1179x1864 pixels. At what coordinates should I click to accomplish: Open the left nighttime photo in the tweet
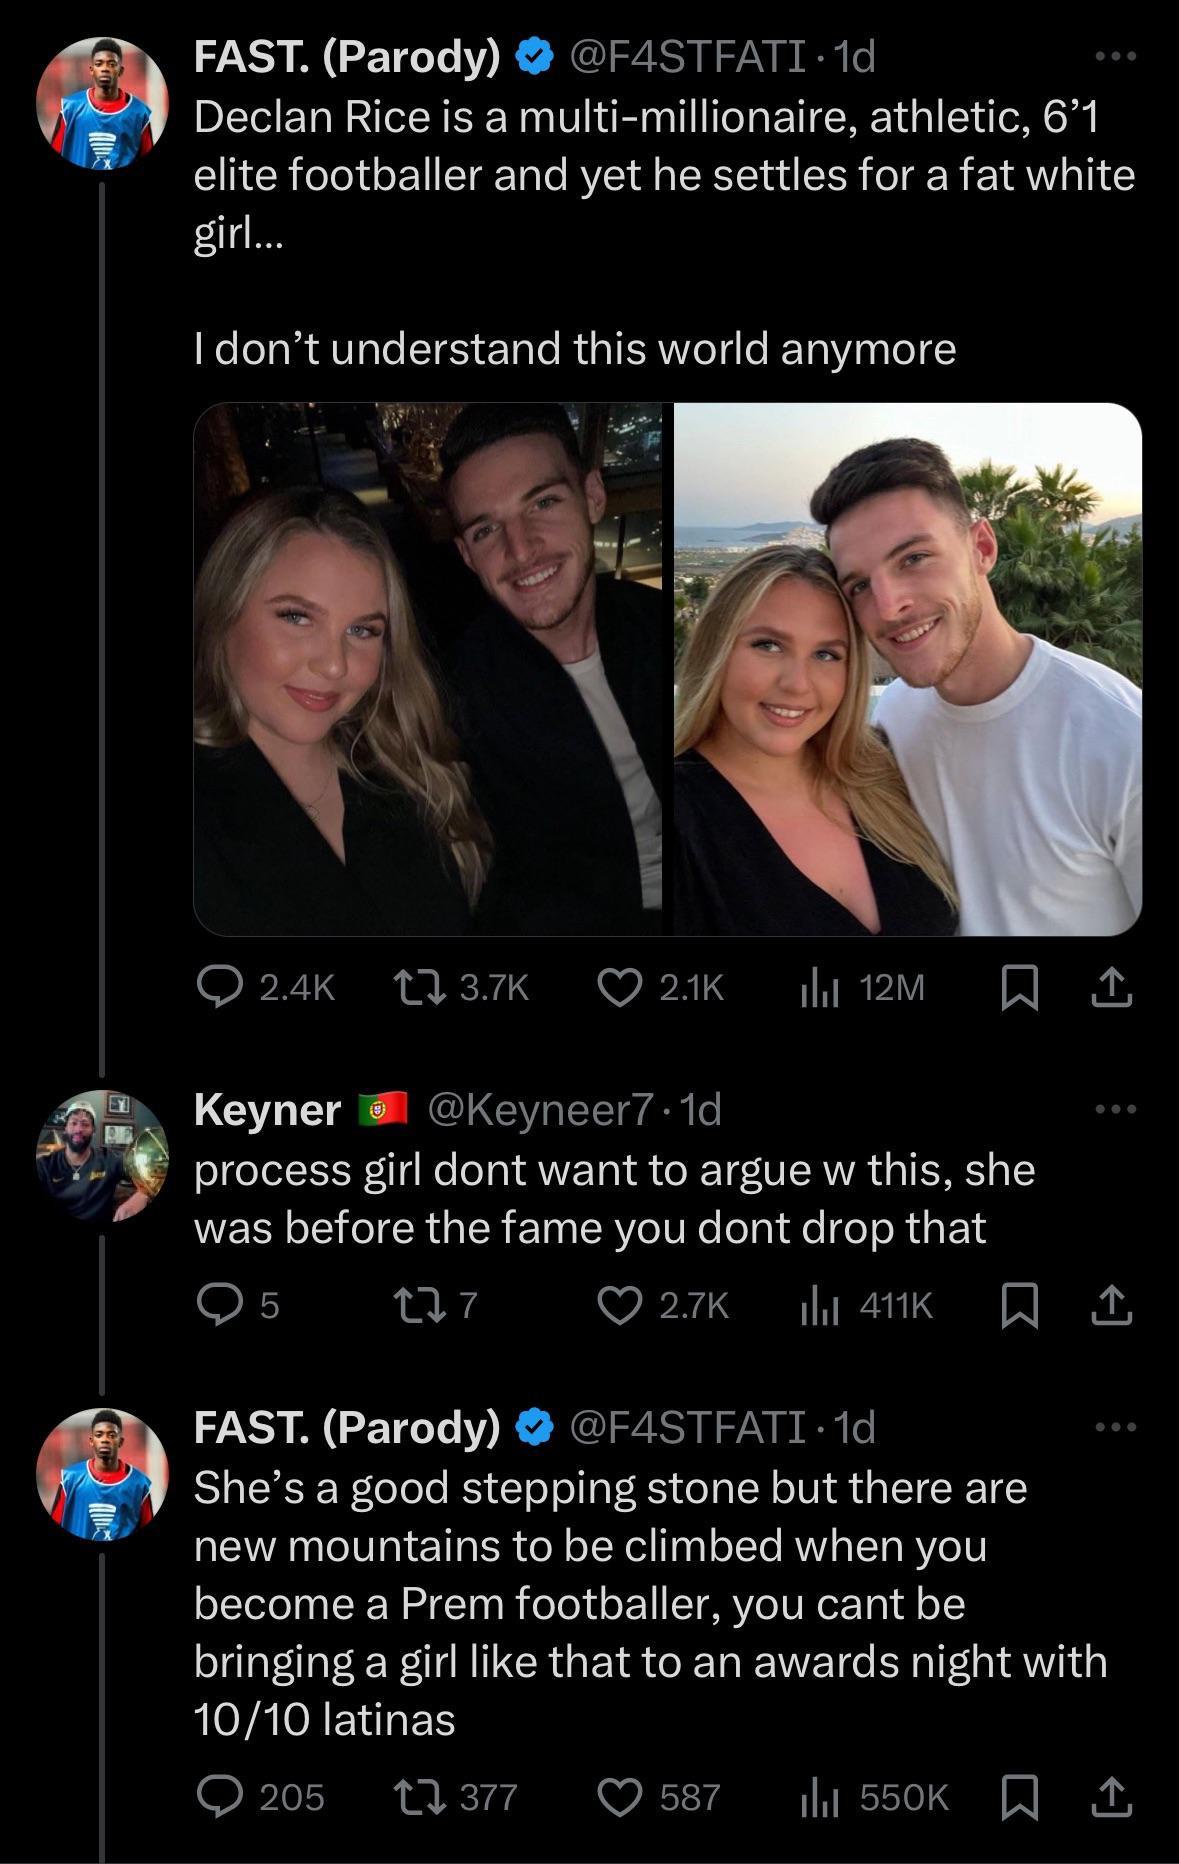(427, 668)
